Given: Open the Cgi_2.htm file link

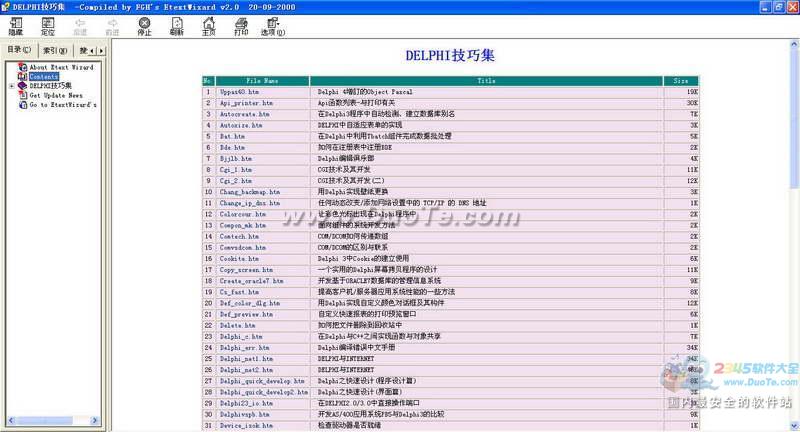Looking at the screenshot, I should (236, 181).
